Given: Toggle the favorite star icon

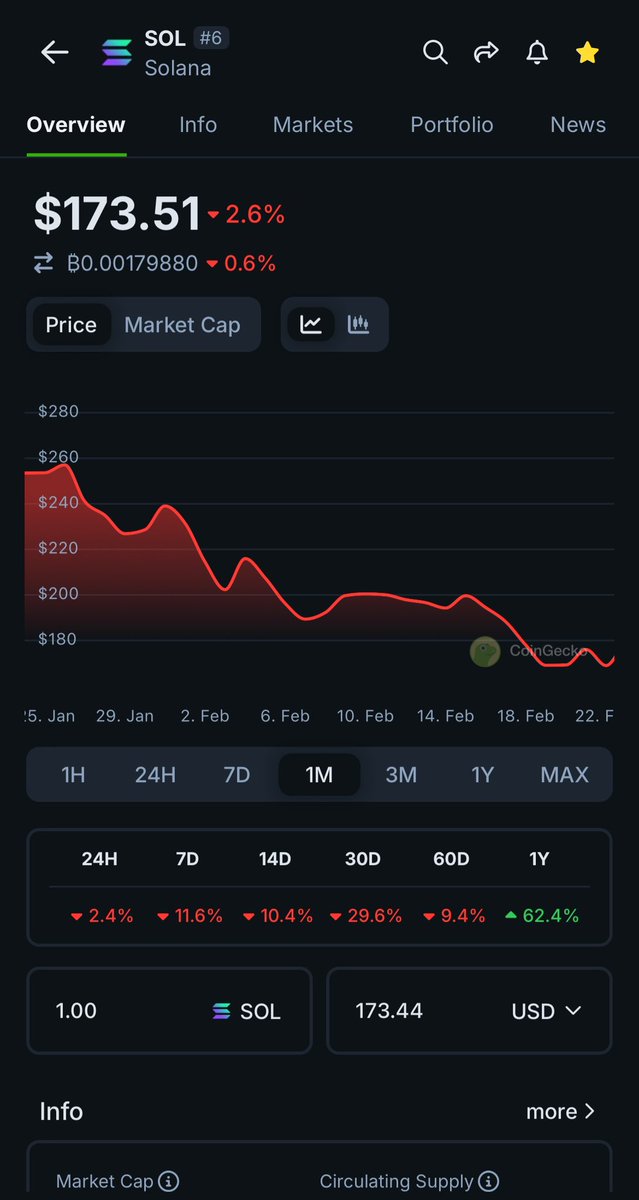Looking at the screenshot, I should point(588,52).
